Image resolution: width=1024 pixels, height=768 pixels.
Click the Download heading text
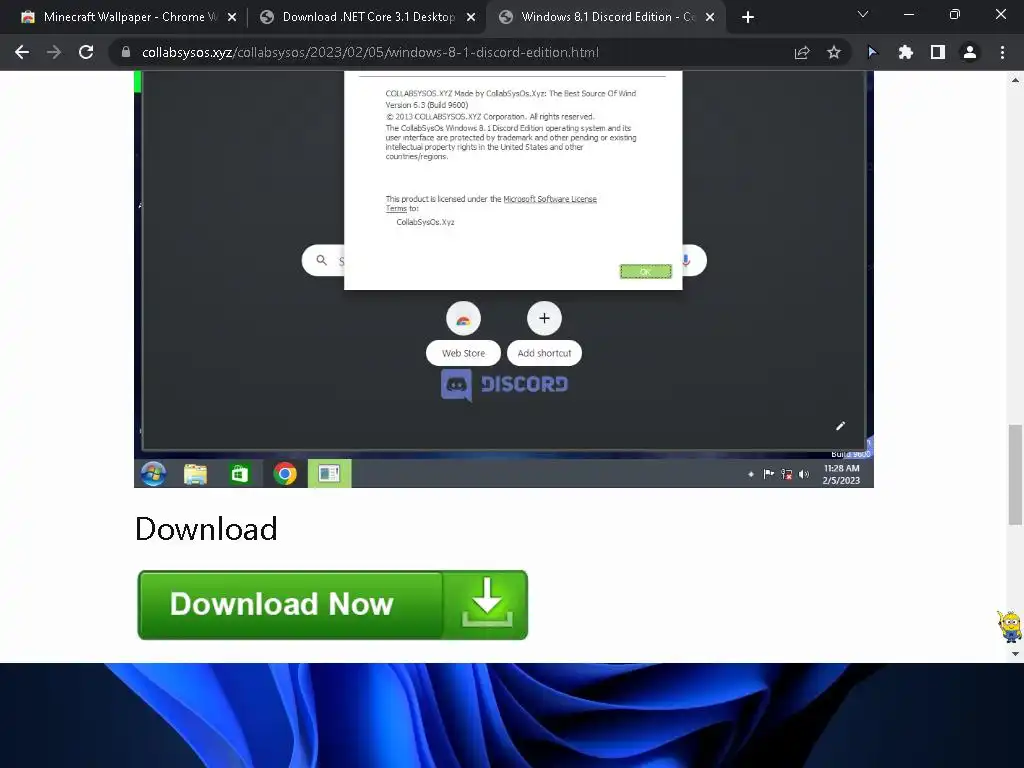pos(206,528)
